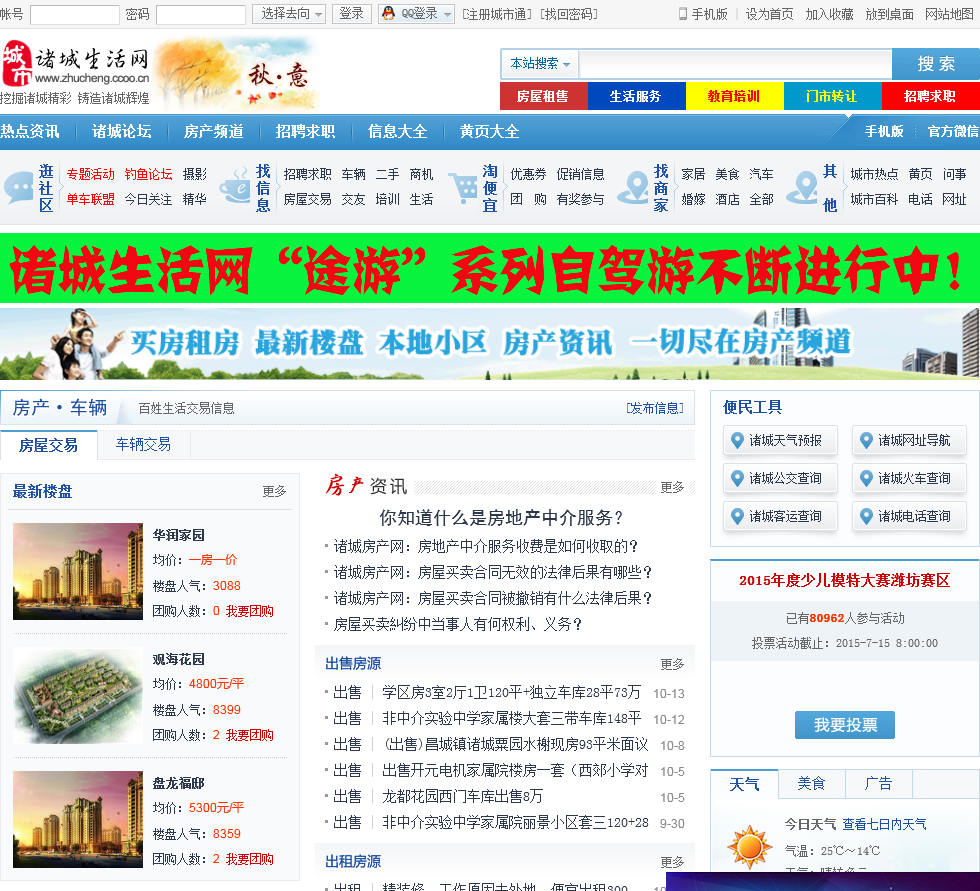This screenshot has height=891, width=980.
Task: Open the 盘龙福邸 property thumbnail
Action: (x=78, y=819)
